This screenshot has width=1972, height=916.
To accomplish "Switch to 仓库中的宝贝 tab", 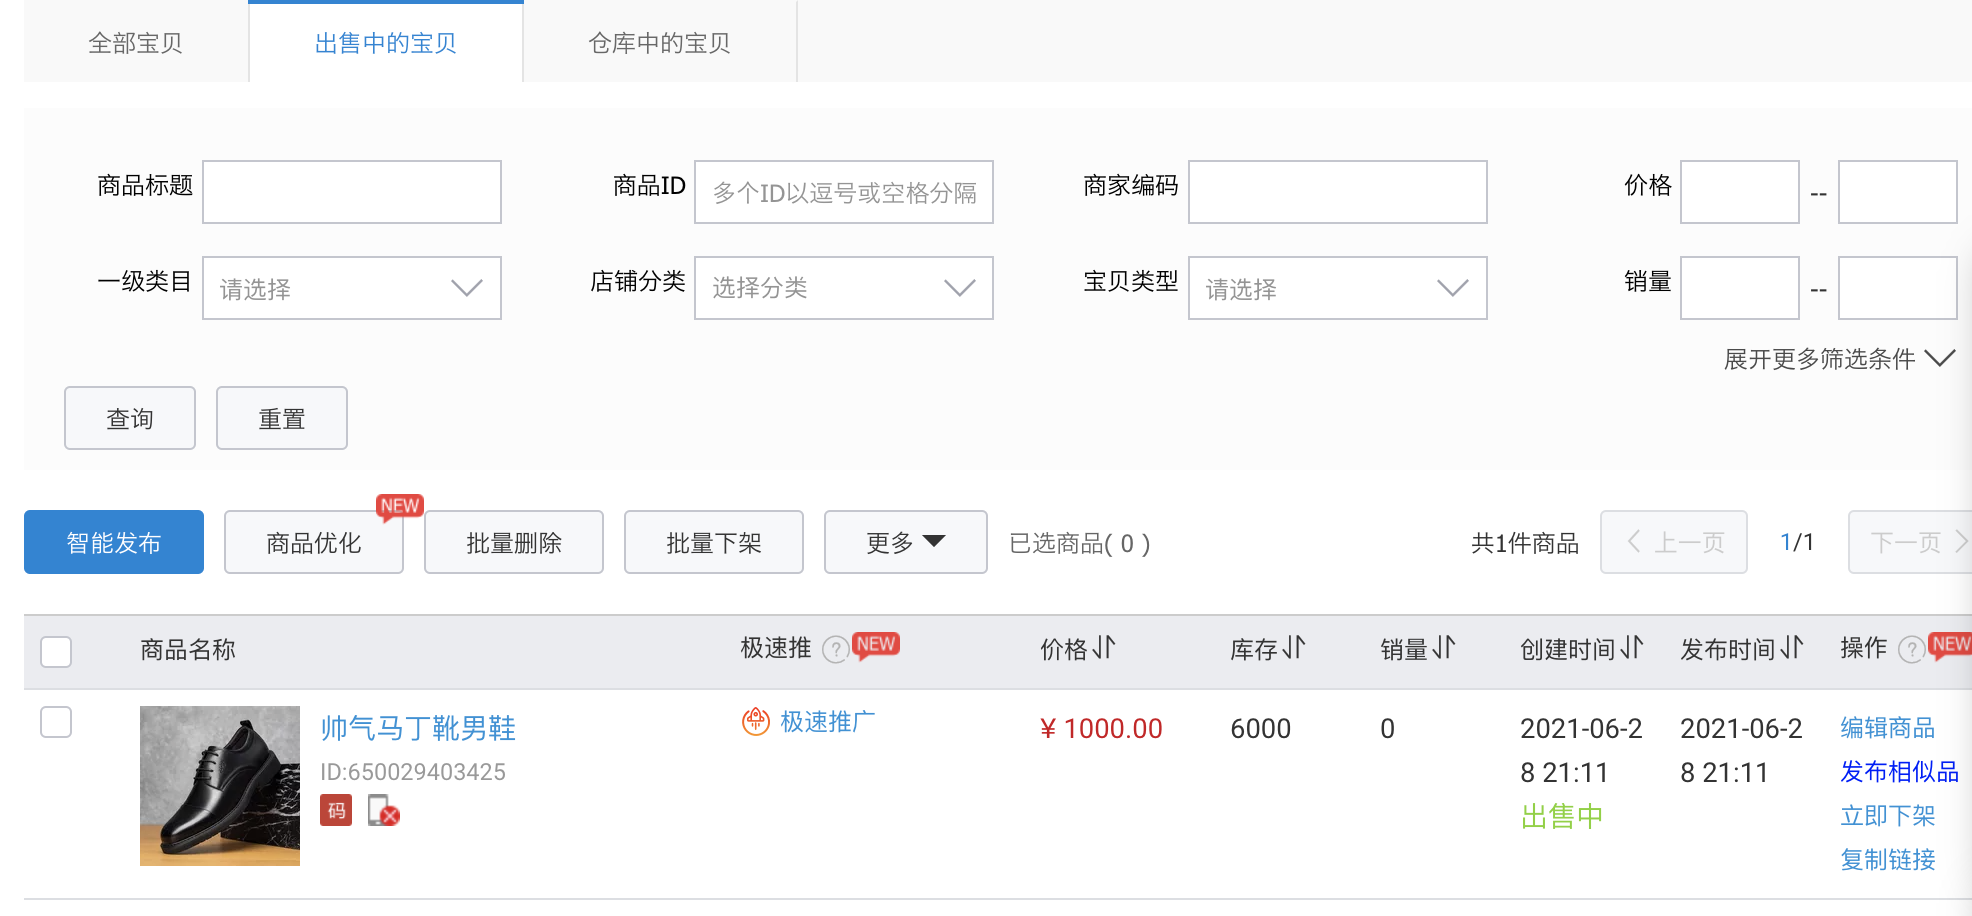I will pos(660,43).
